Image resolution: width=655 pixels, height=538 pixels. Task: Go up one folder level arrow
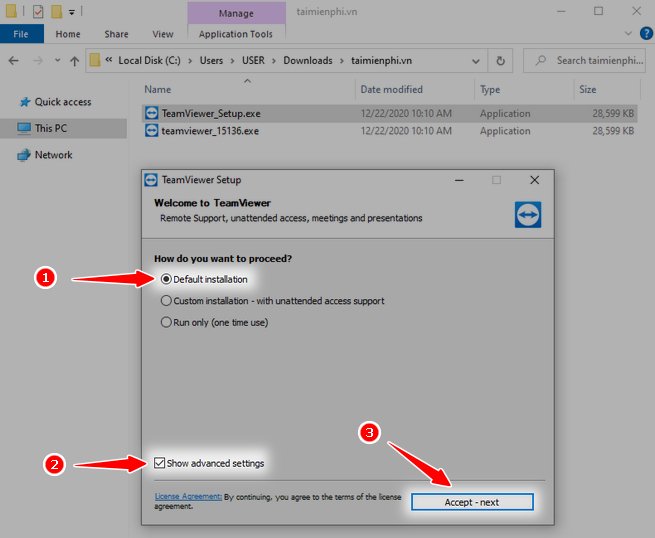(74, 61)
